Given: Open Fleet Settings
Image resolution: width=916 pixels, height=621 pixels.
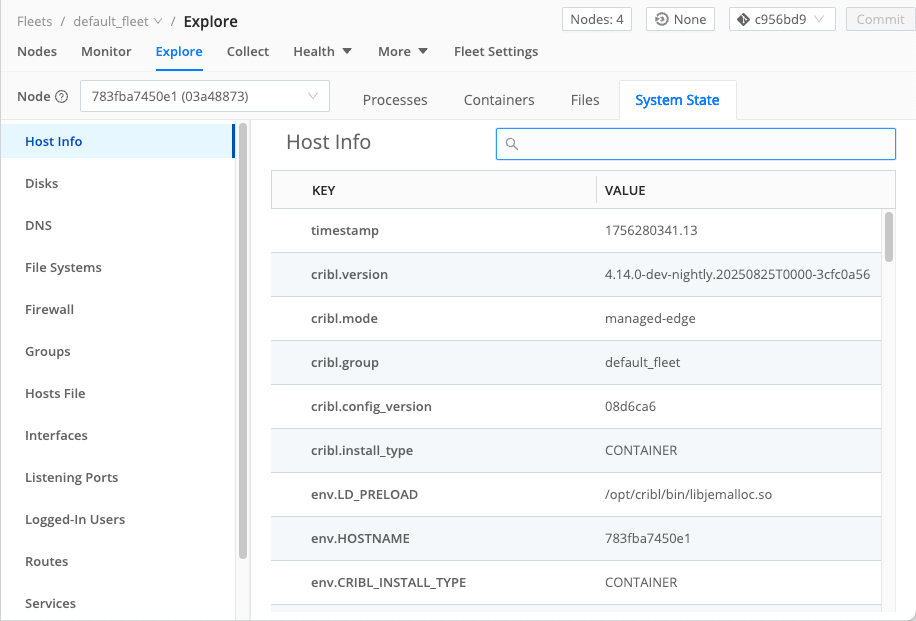Looking at the screenshot, I should pyautogui.click(x=496, y=51).
